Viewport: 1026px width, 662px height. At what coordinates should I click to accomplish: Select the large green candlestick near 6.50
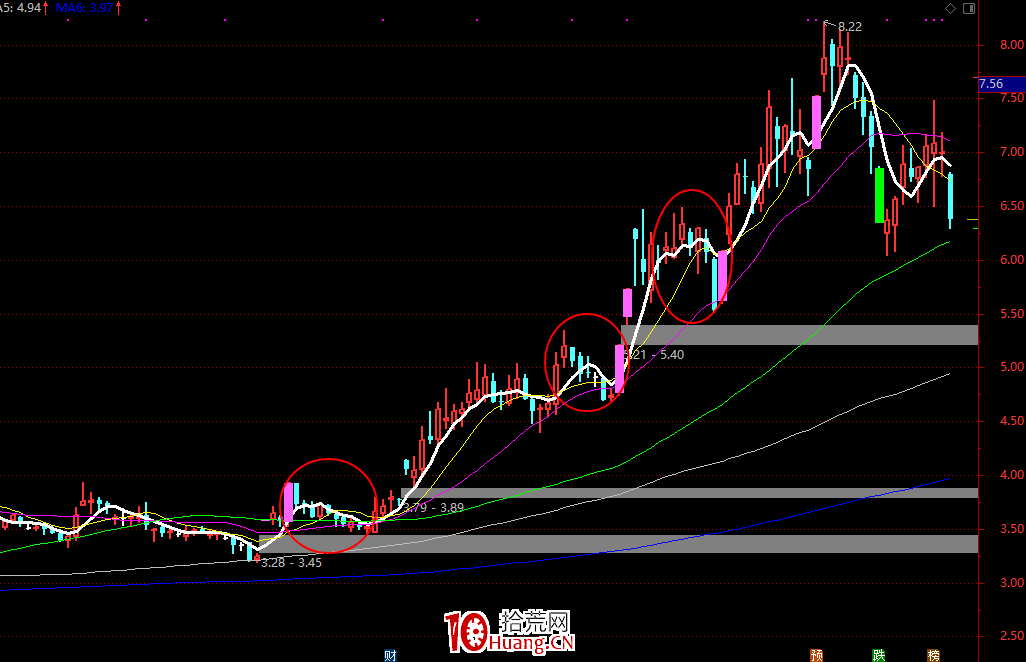(x=879, y=196)
